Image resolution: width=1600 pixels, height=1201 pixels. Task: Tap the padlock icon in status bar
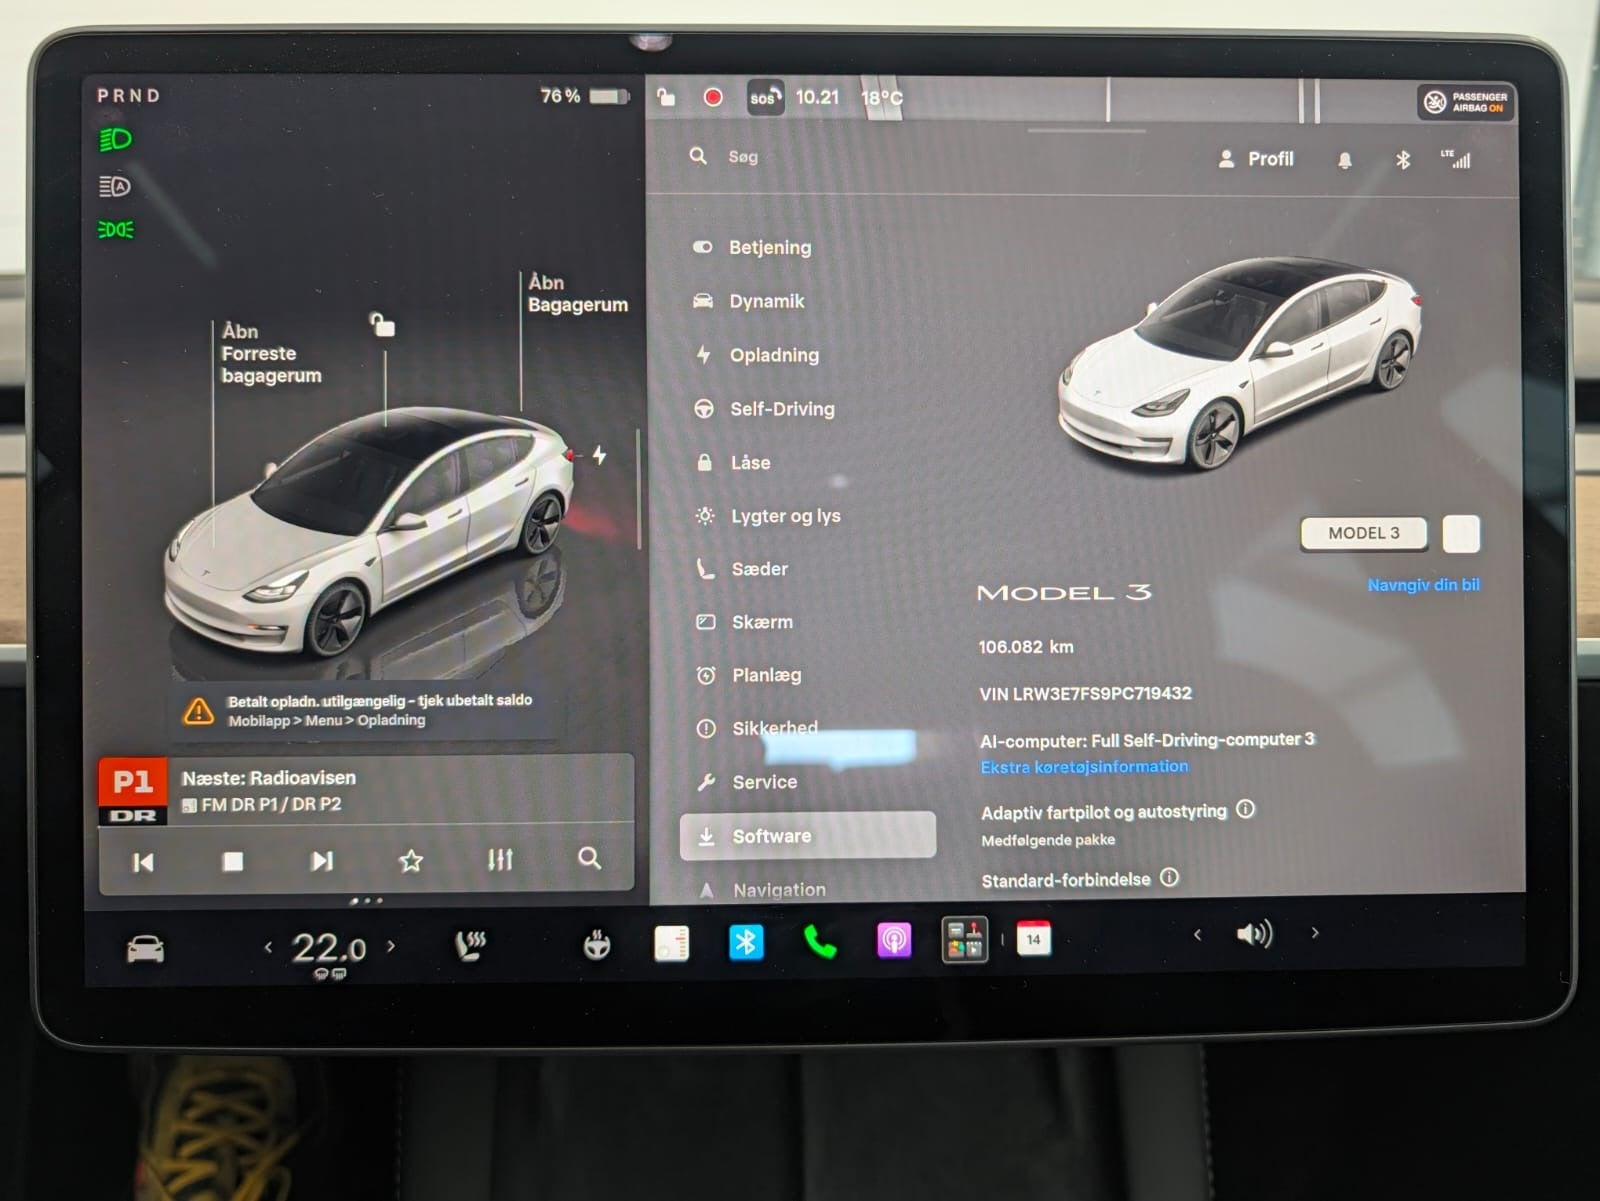666,97
